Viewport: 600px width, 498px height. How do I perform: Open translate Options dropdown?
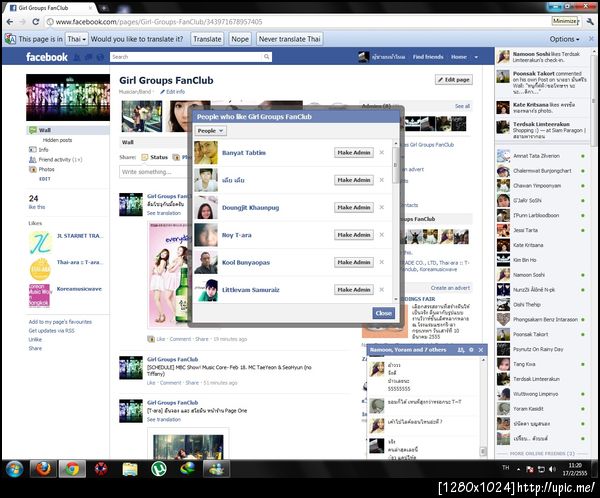point(564,39)
